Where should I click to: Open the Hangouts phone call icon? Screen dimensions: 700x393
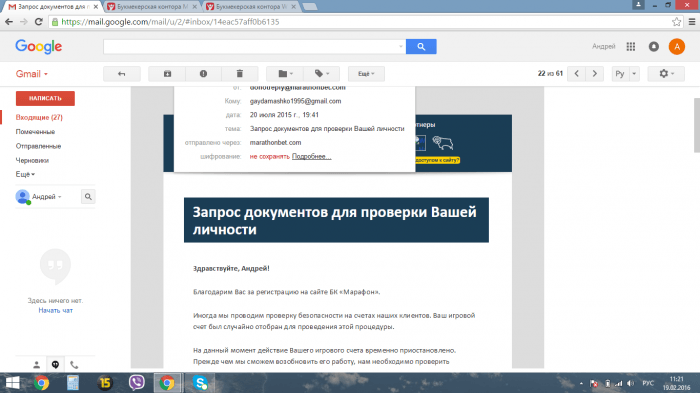point(74,365)
